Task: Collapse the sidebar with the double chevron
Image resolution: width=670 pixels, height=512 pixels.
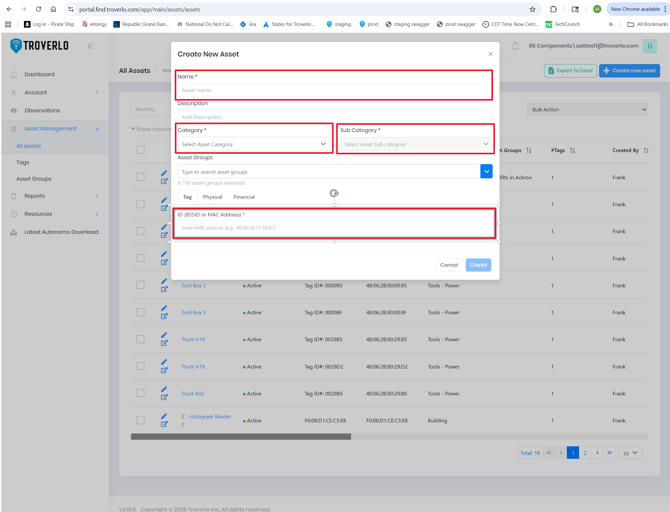Action: coord(91,46)
